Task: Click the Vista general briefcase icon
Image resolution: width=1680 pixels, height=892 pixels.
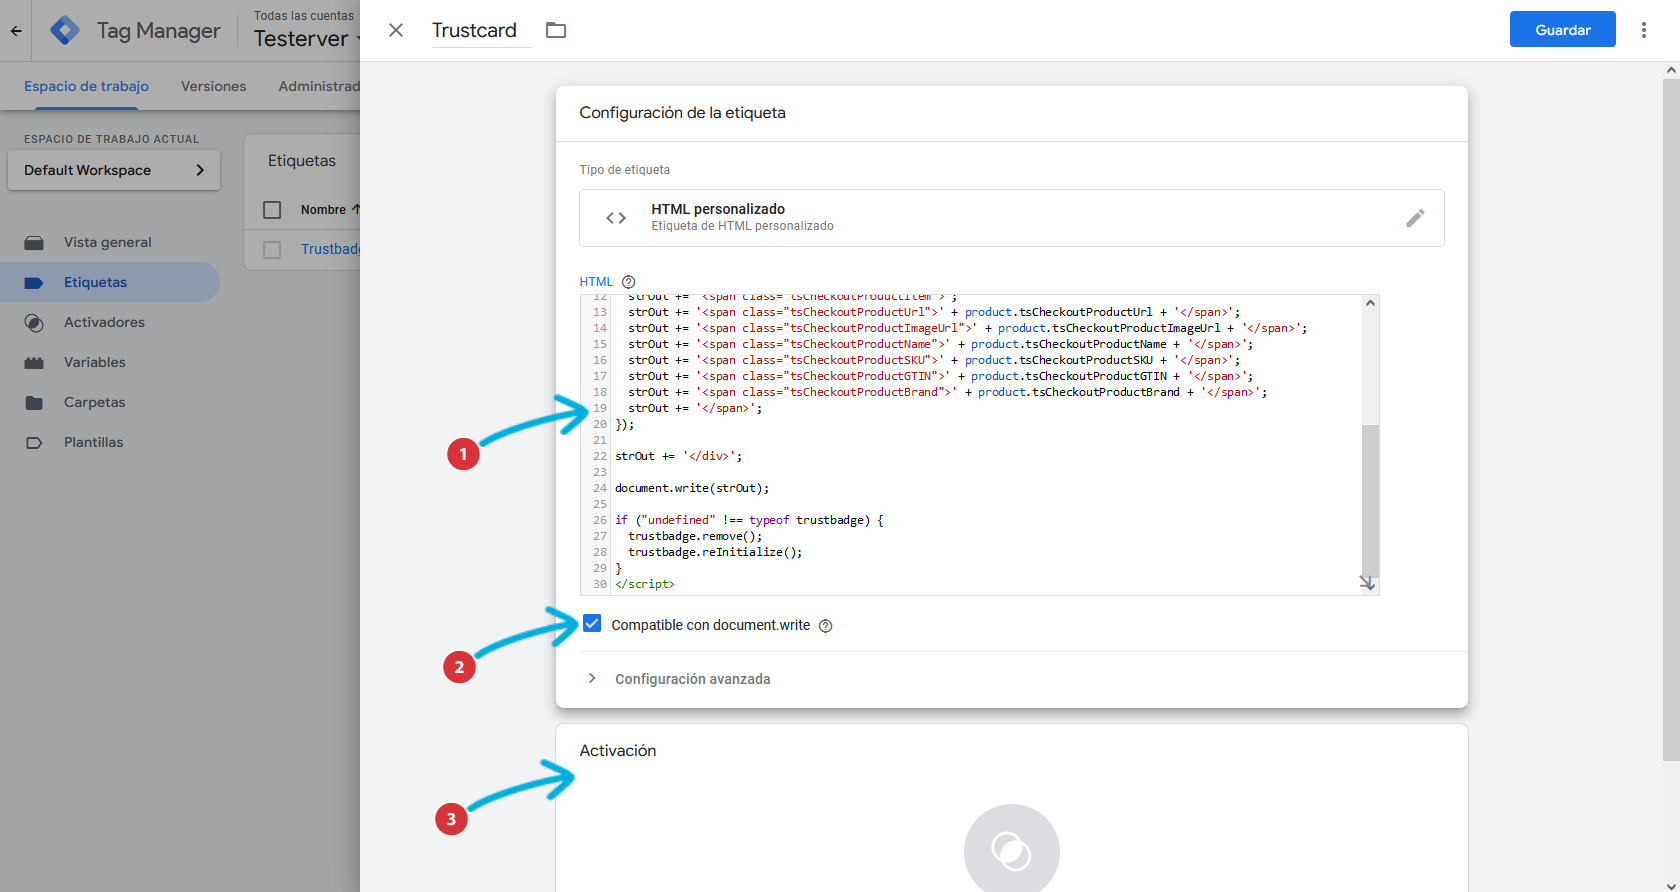Action: (x=34, y=243)
